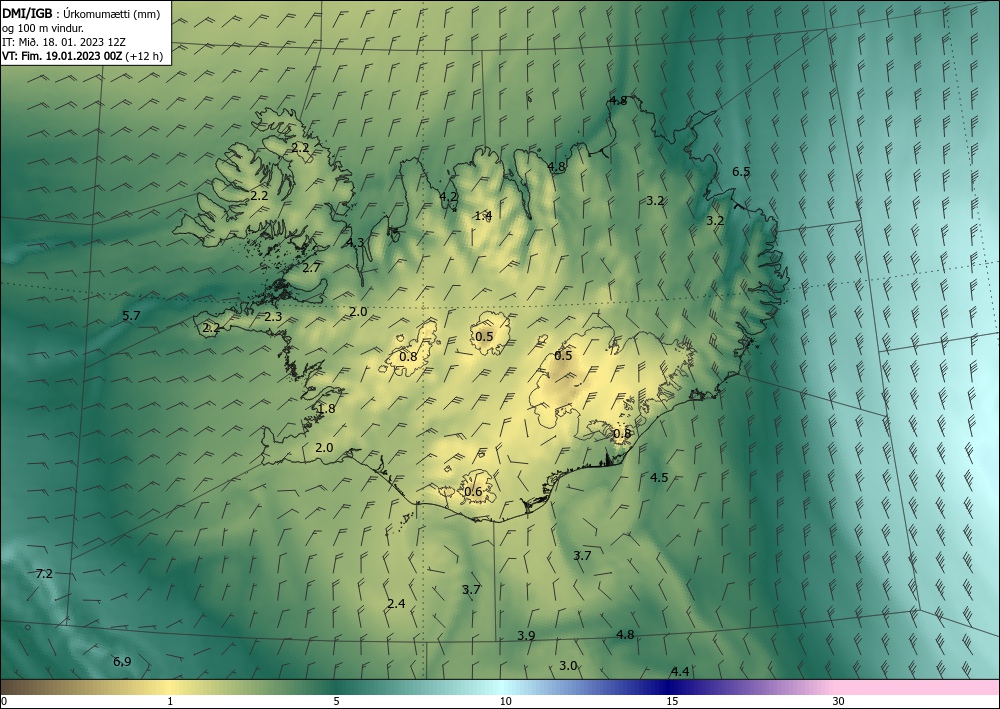Click the 4.3 value on the map
The image size is (1000, 709).
355,242
